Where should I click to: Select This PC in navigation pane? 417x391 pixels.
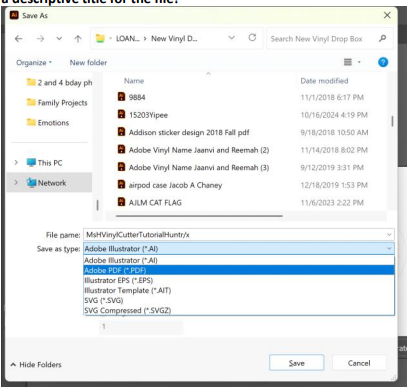(x=44, y=163)
